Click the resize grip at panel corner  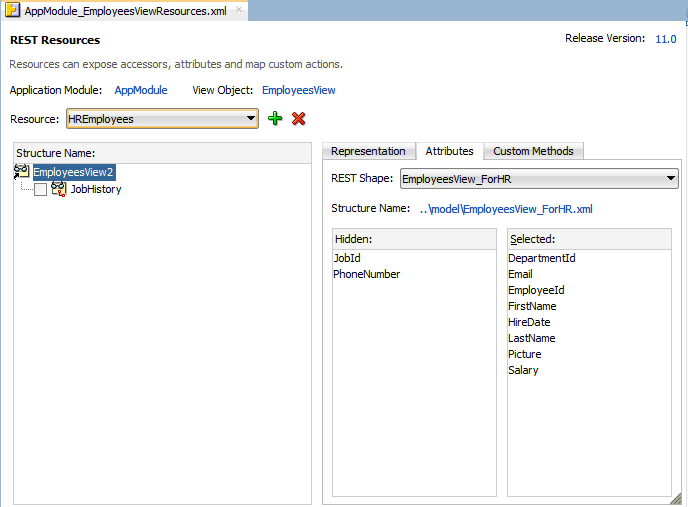(676, 499)
